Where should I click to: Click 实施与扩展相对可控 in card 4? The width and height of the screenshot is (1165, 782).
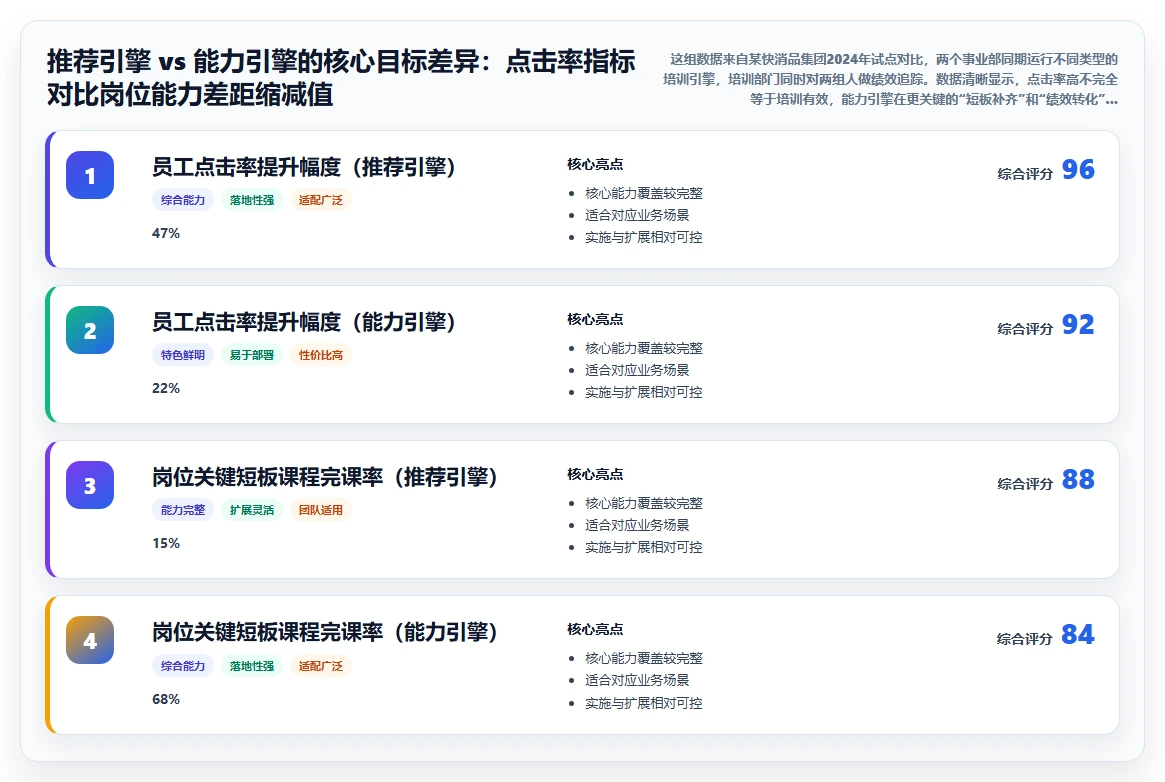pos(643,703)
